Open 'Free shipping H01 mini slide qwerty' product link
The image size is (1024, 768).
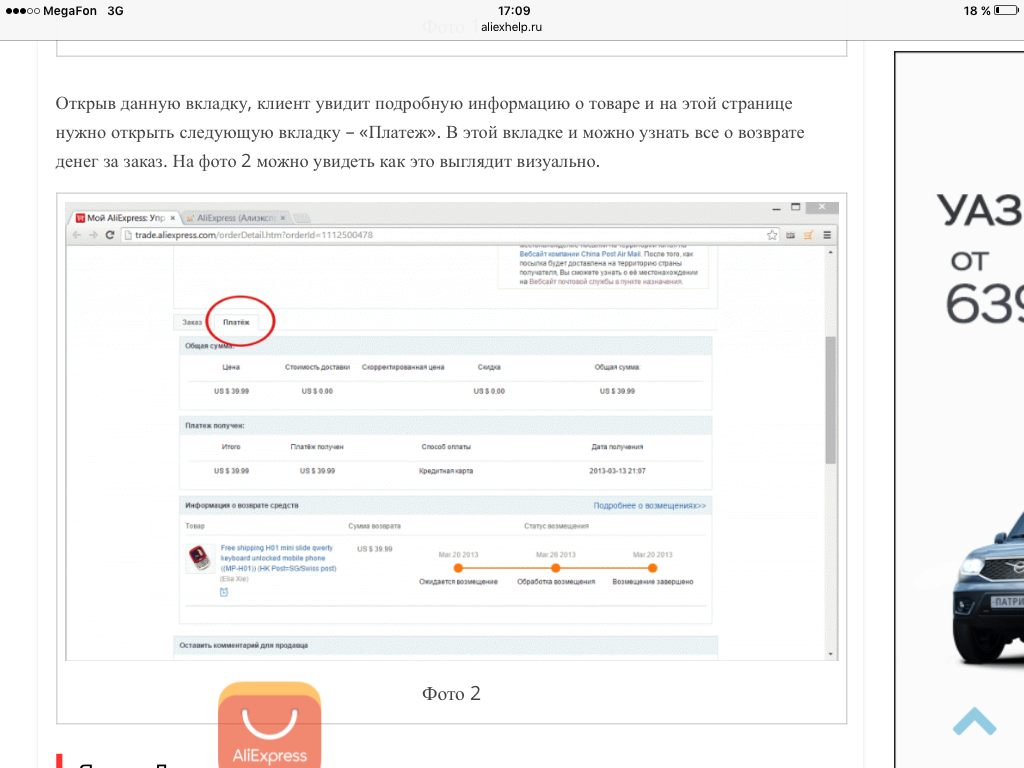pos(278,558)
